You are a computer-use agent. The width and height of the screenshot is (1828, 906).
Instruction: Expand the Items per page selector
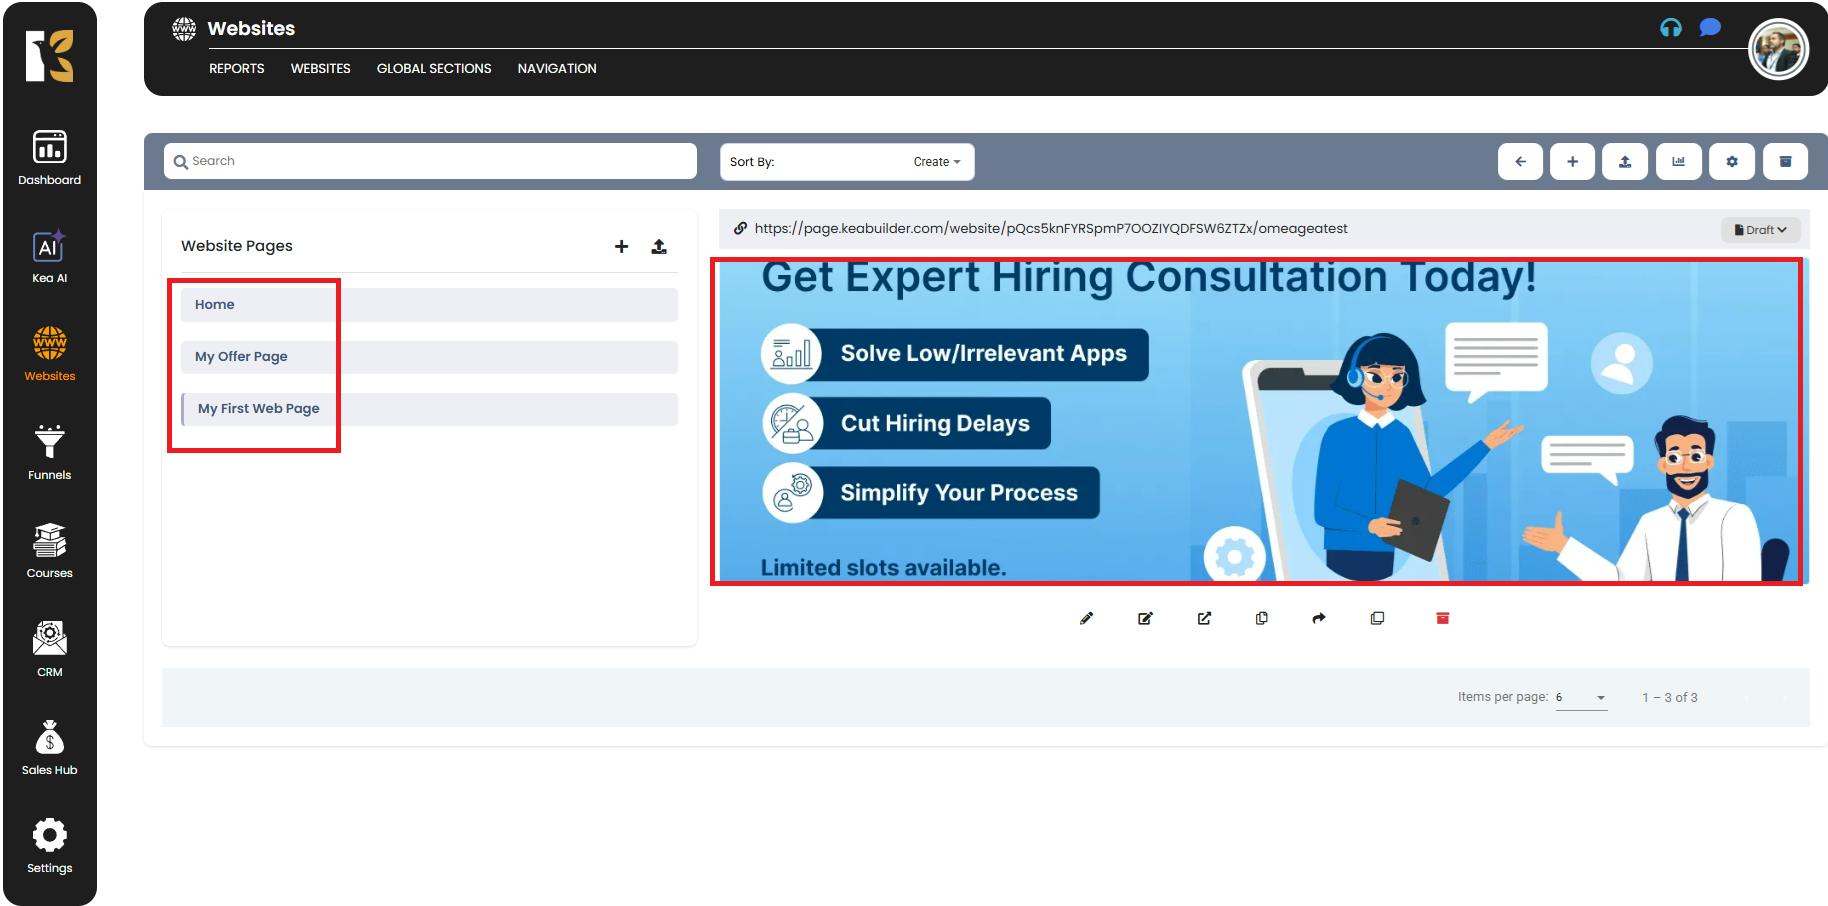[x=1581, y=698]
